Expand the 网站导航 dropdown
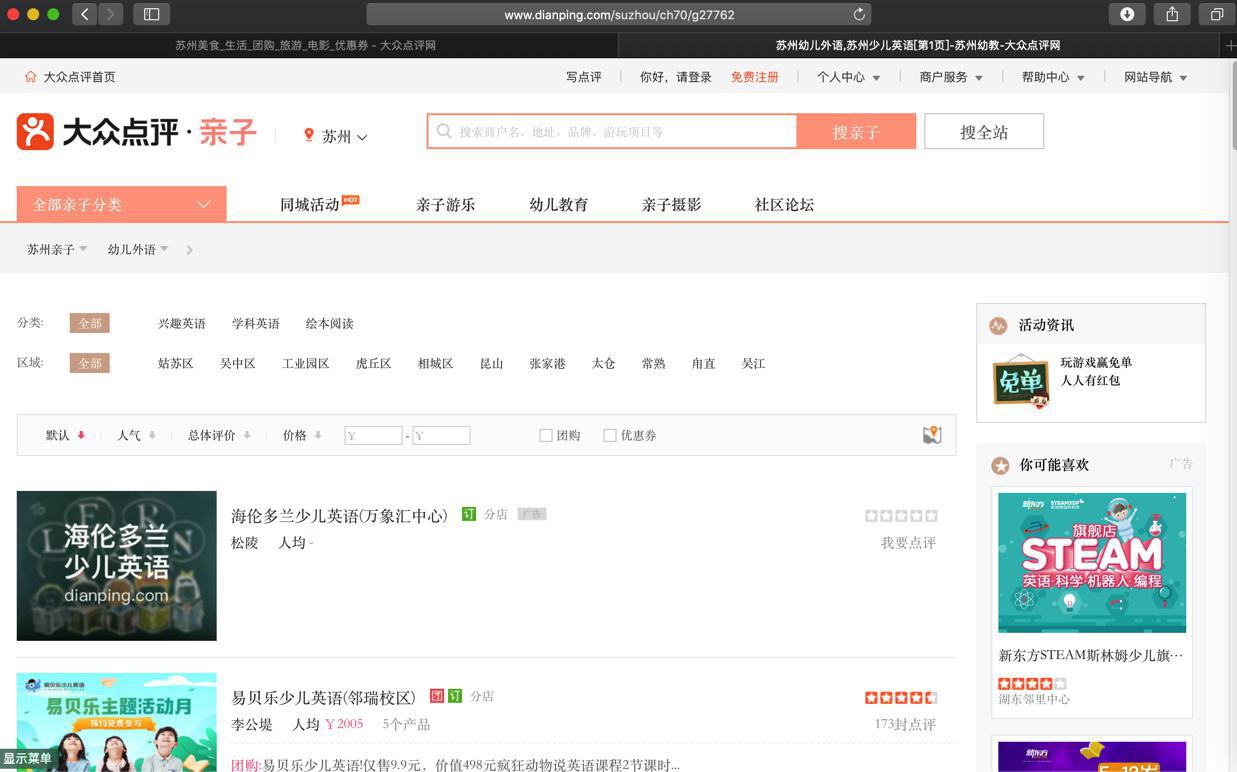1237x772 pixels. [1155, 77]
